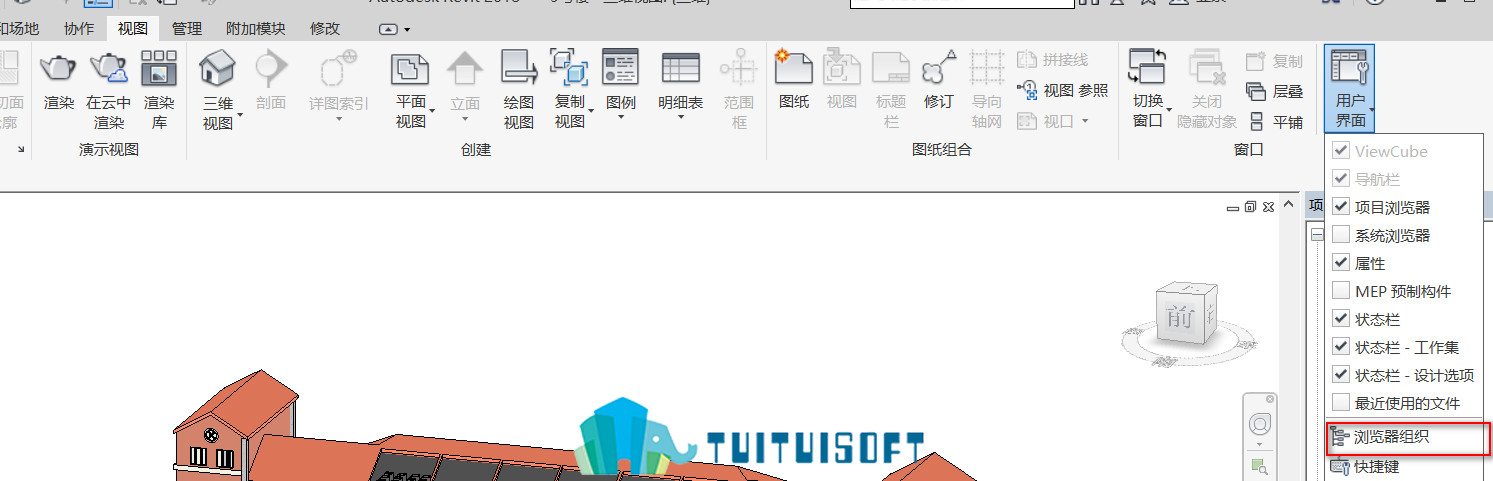Click the 立面 elevation icon
1493x481 pixels.
465,69
